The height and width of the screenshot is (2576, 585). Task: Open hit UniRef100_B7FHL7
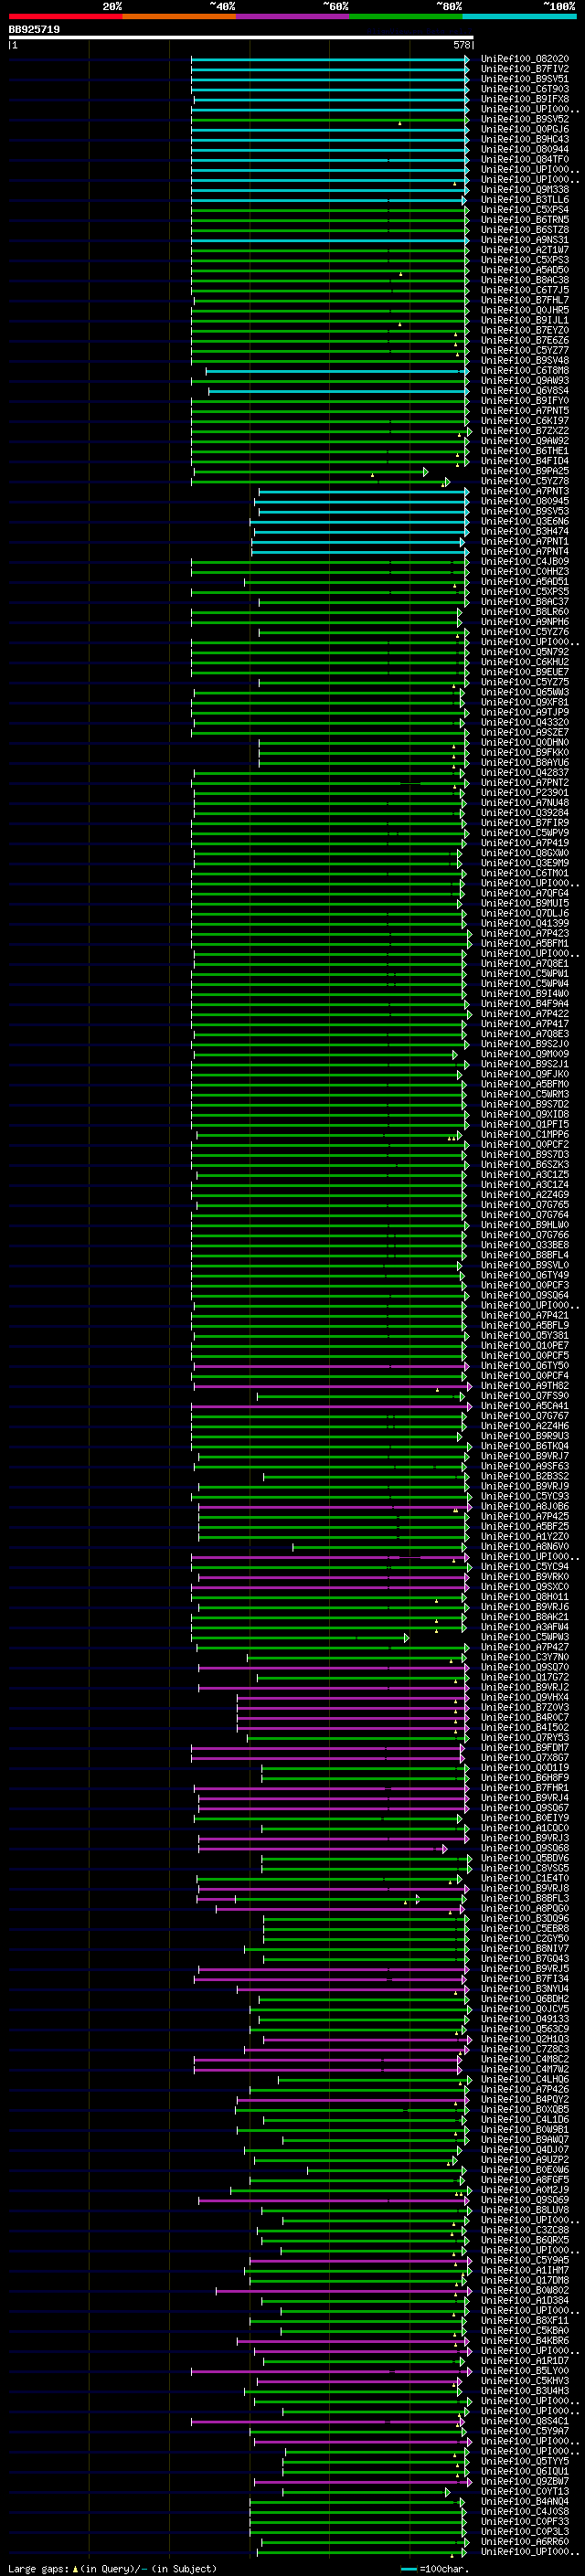tap(524, 300)
